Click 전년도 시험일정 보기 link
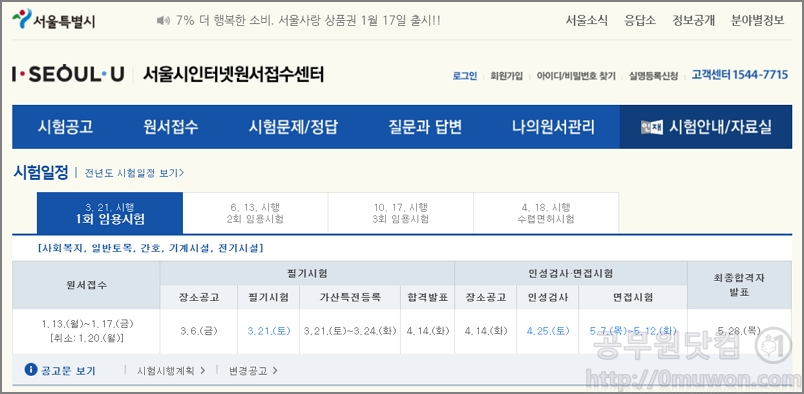This screenshot has height=394, width=804. click(x=134, y=173)
